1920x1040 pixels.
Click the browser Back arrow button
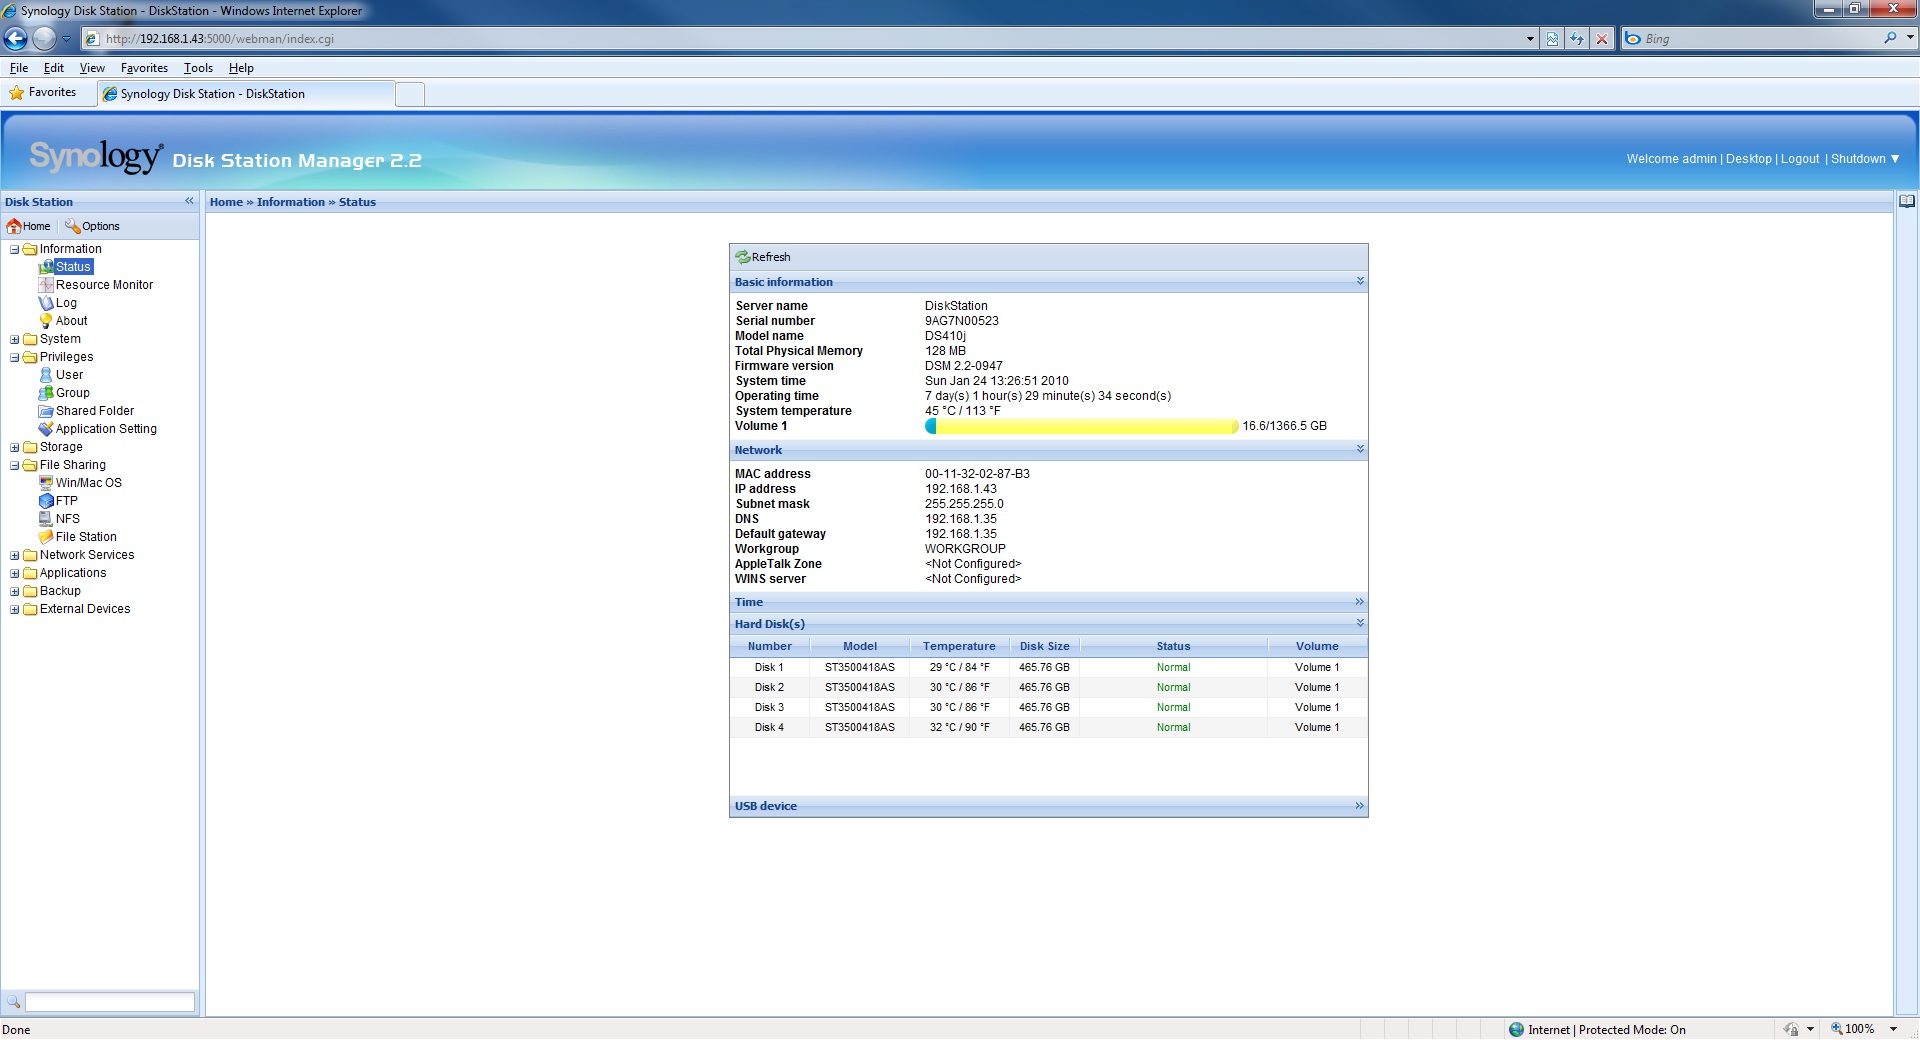pyautogui.click(x=15, y=39)
